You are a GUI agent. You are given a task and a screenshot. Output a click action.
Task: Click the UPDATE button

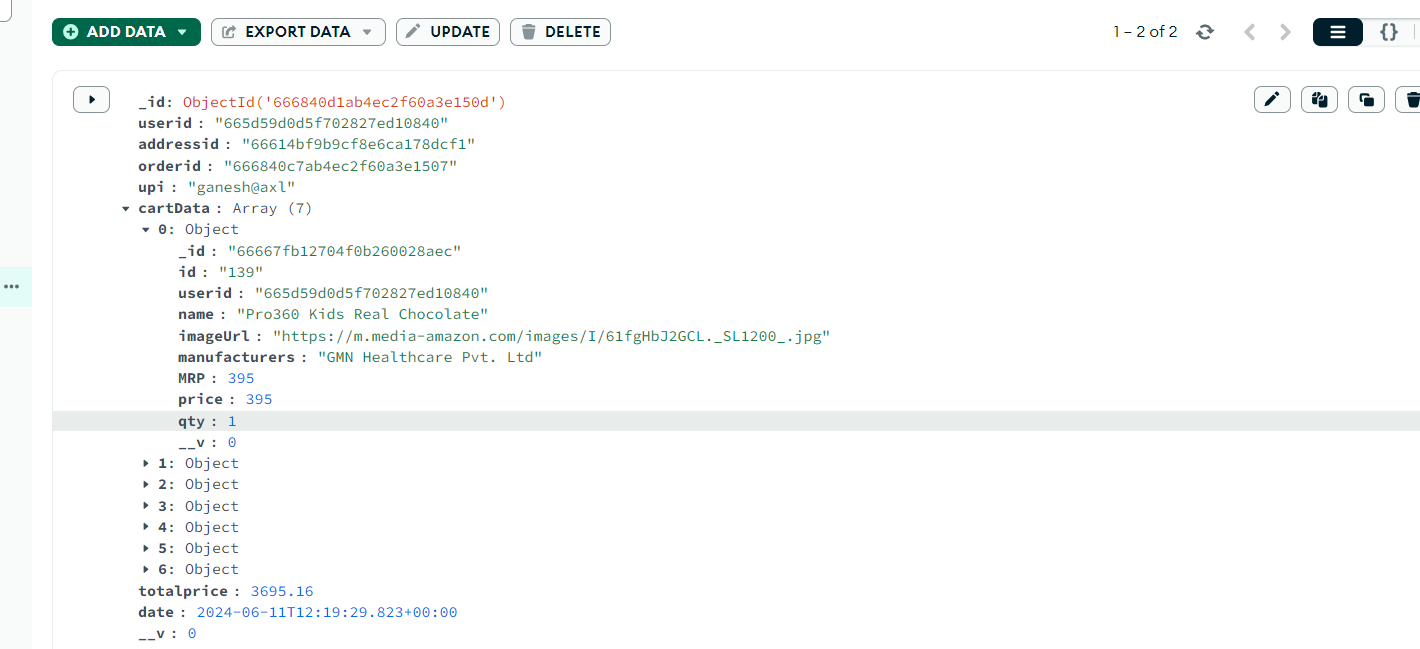click(x=448, y=32)
